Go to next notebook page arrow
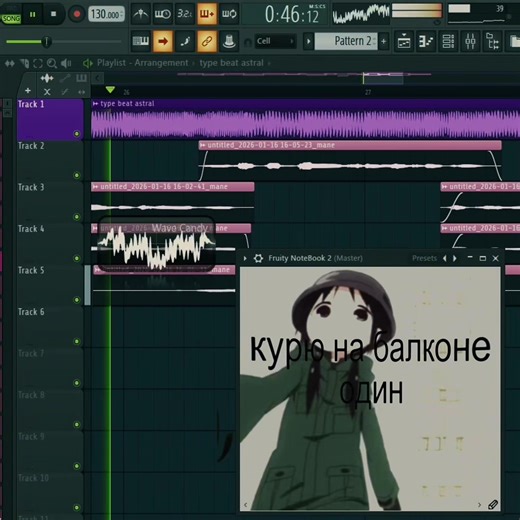The image size is (520, 520). click(x=479, y=505)
